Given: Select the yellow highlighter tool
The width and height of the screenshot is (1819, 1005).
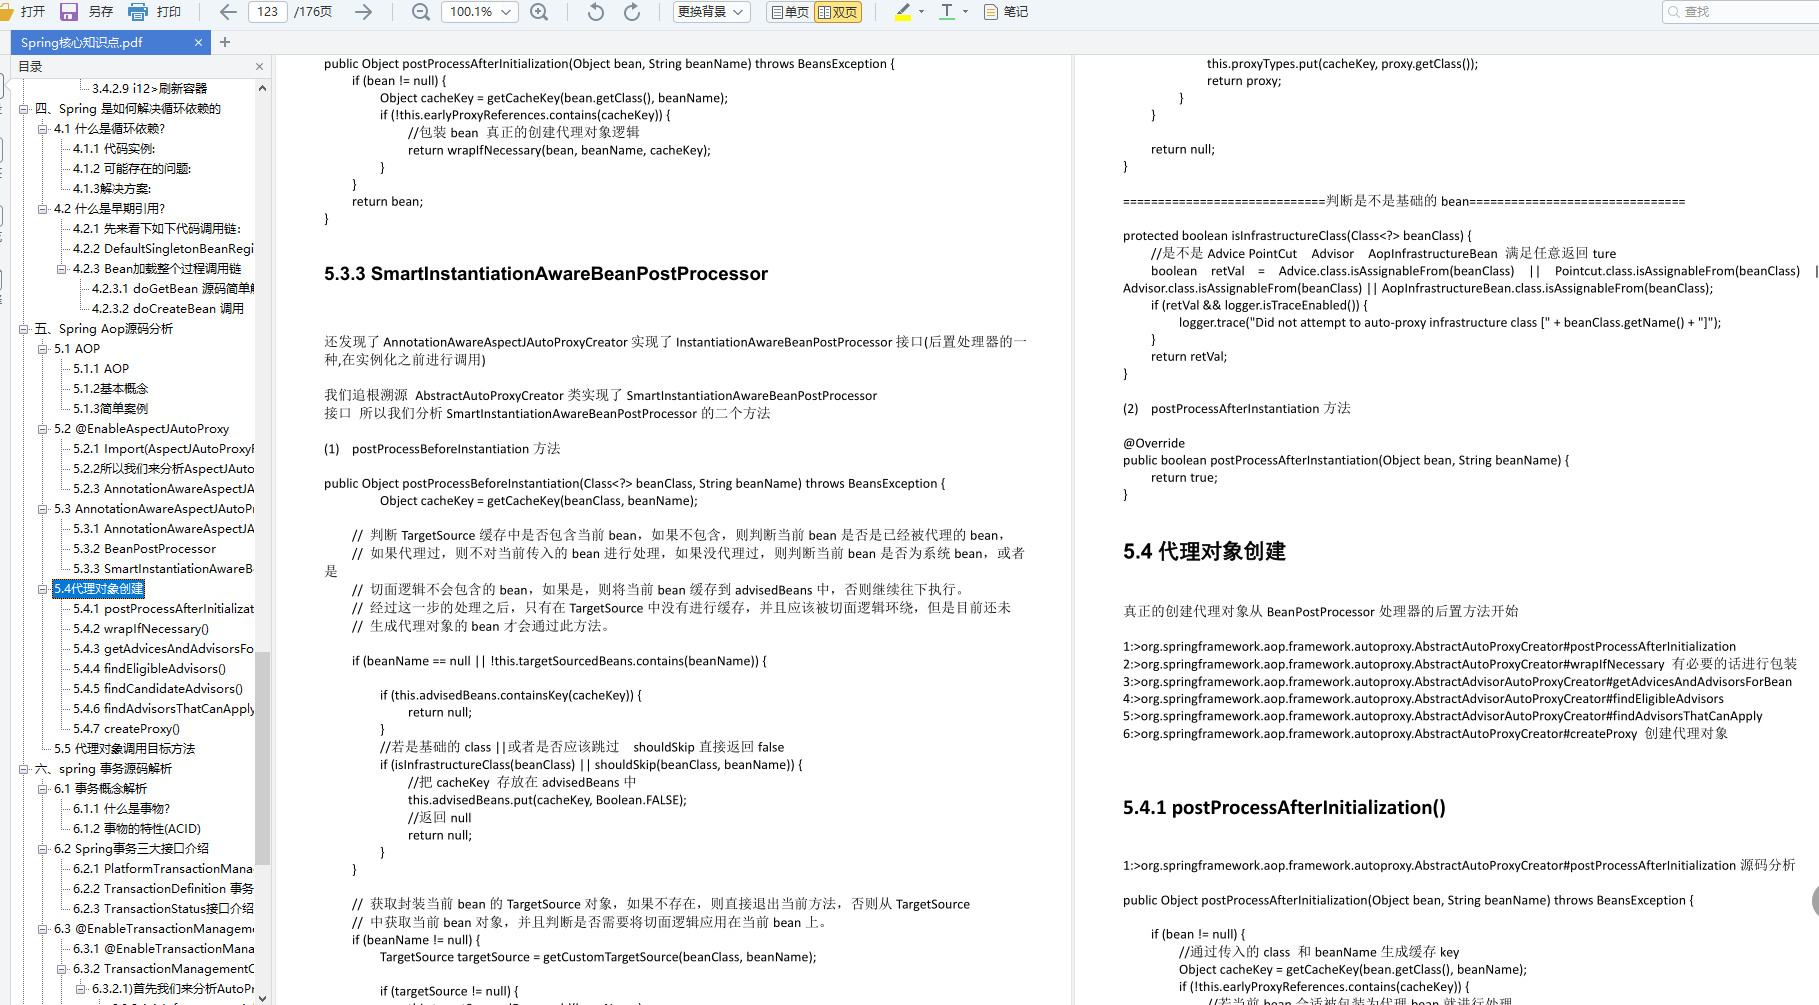Looking at the screenshot, I should coord(903,12).
